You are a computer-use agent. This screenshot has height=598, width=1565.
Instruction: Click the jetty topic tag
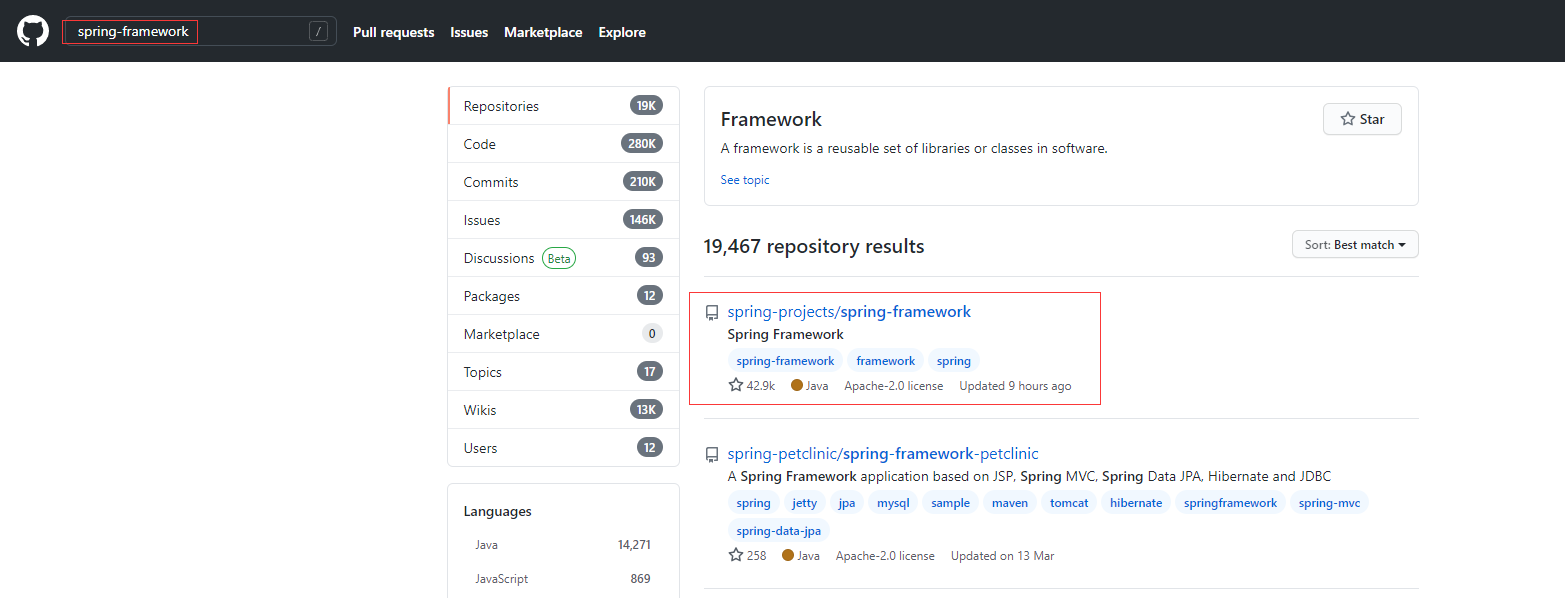point(804,503)
